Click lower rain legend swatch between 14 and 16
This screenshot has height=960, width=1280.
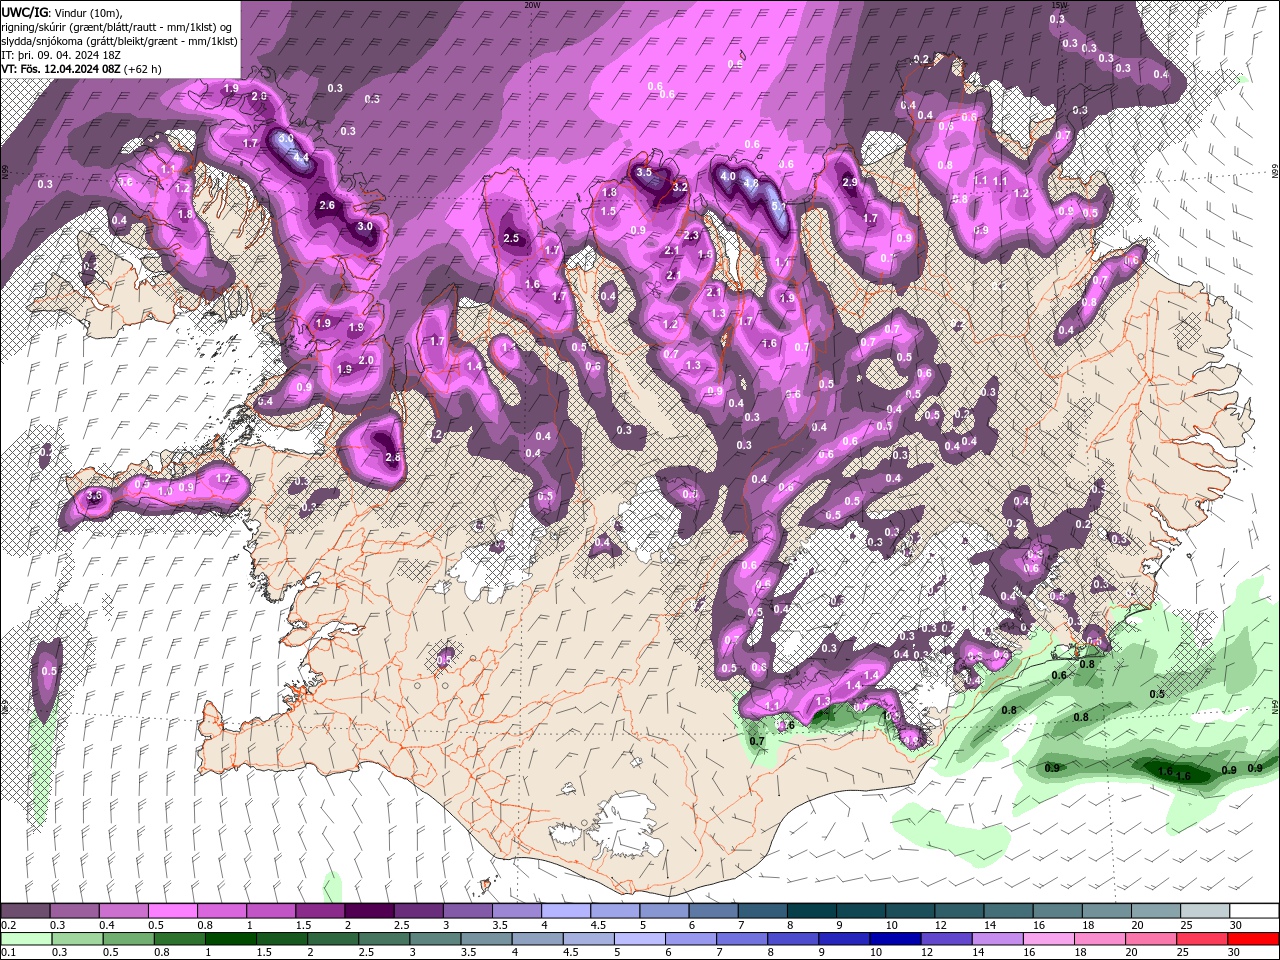pyautogui.click(x=996, y=939)
